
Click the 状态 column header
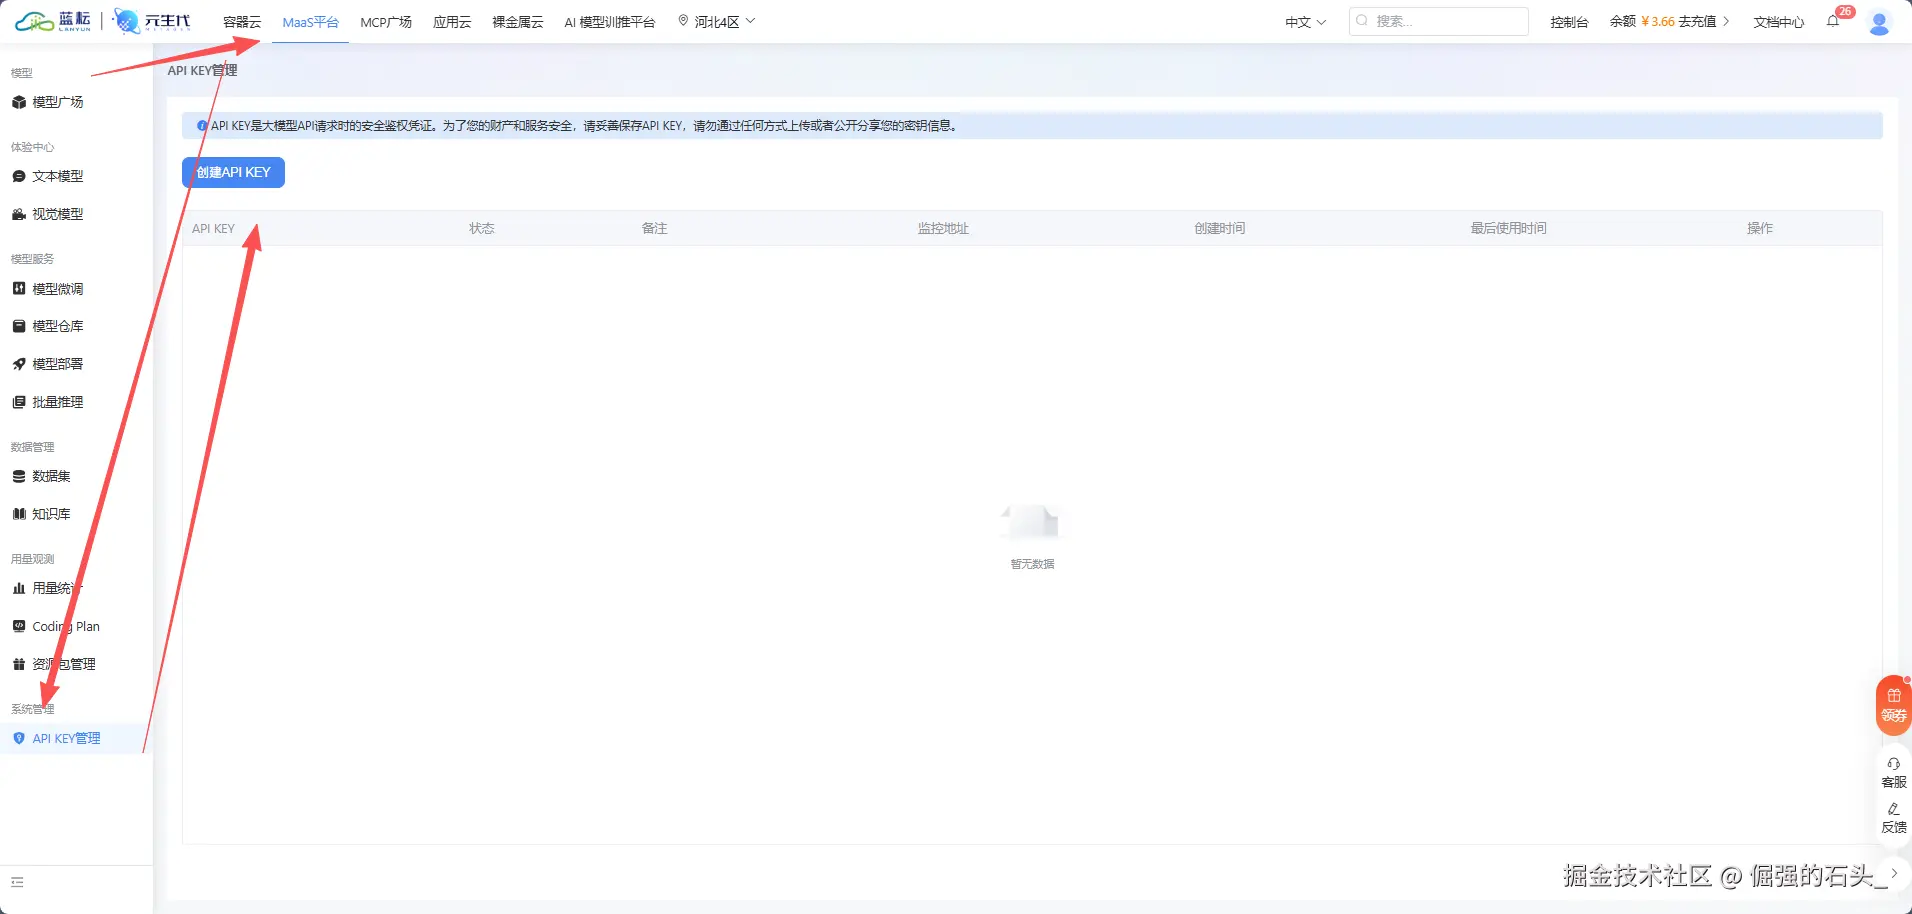point(482,228)
